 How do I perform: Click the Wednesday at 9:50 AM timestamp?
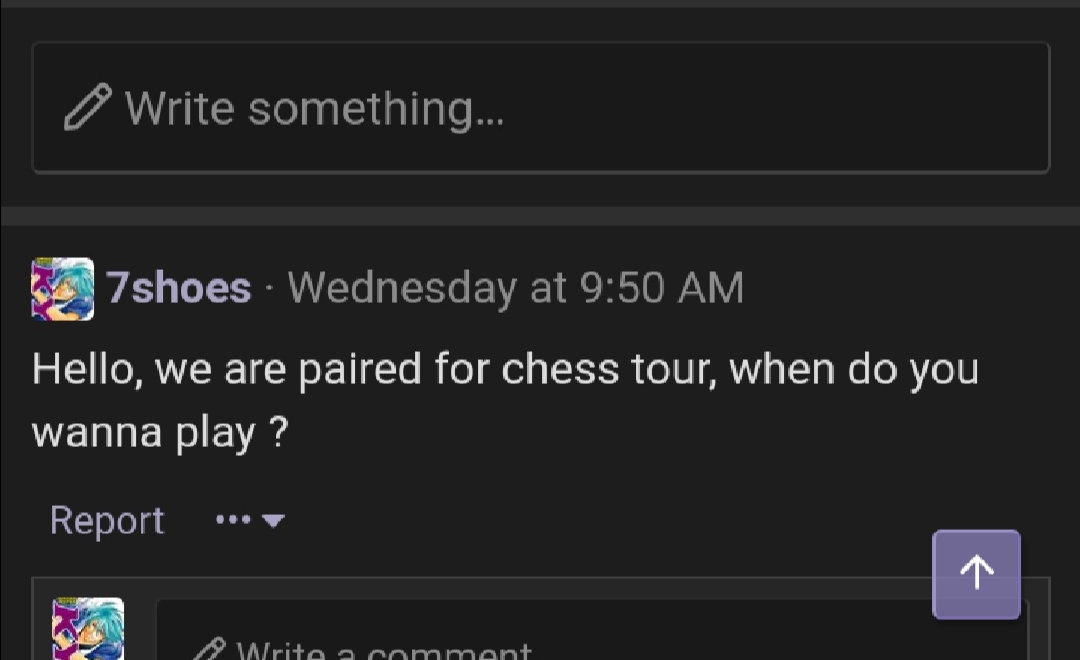pyautogui.click(x=515, y=287)
